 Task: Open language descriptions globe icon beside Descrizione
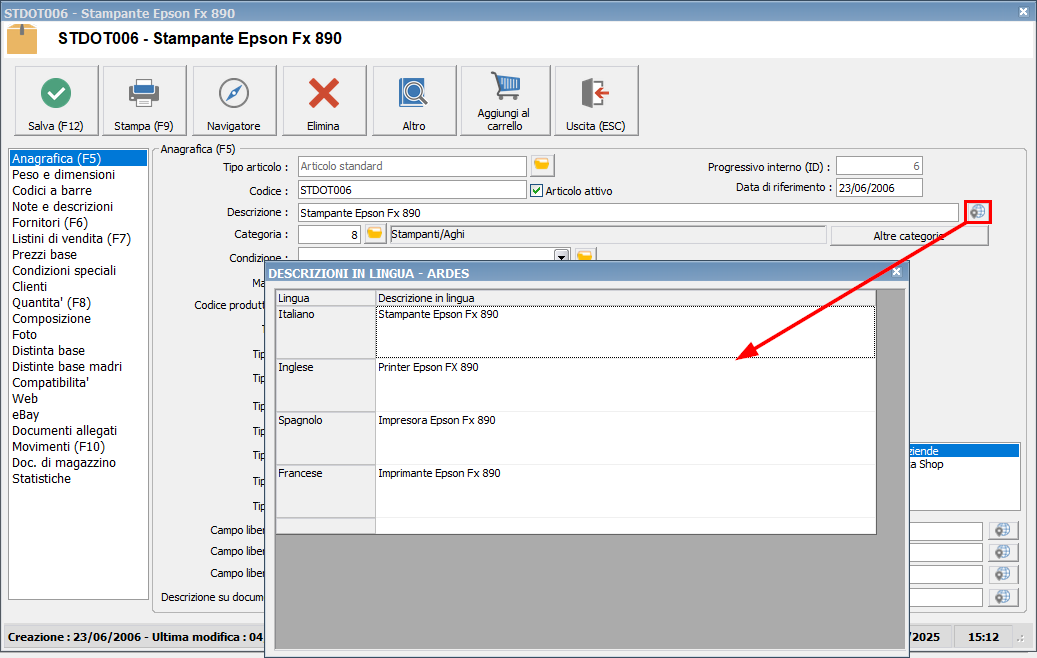point(977,212)
